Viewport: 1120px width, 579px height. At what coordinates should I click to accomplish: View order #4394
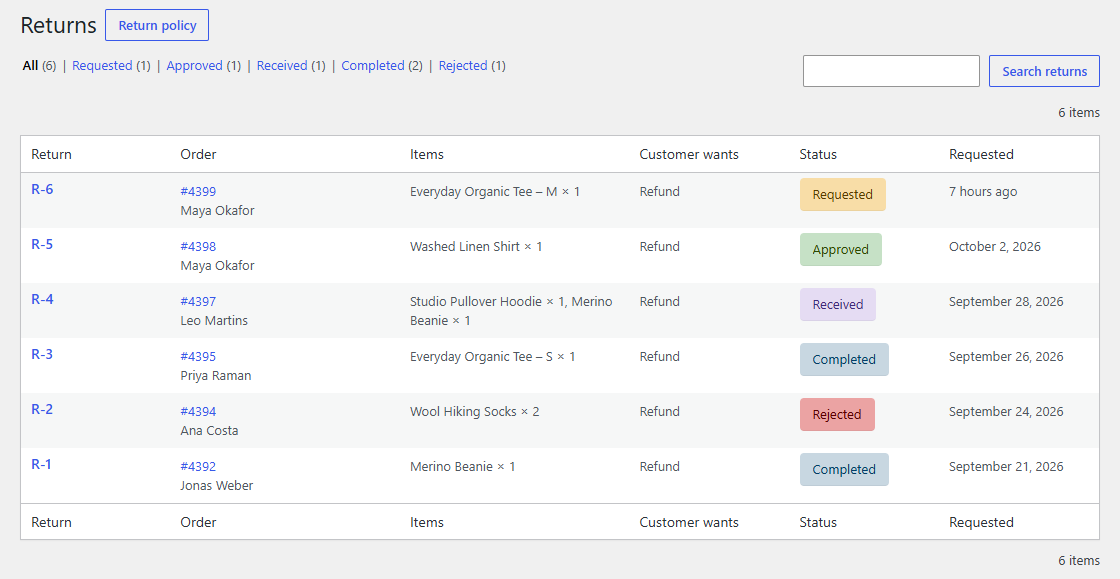(198, 411)
